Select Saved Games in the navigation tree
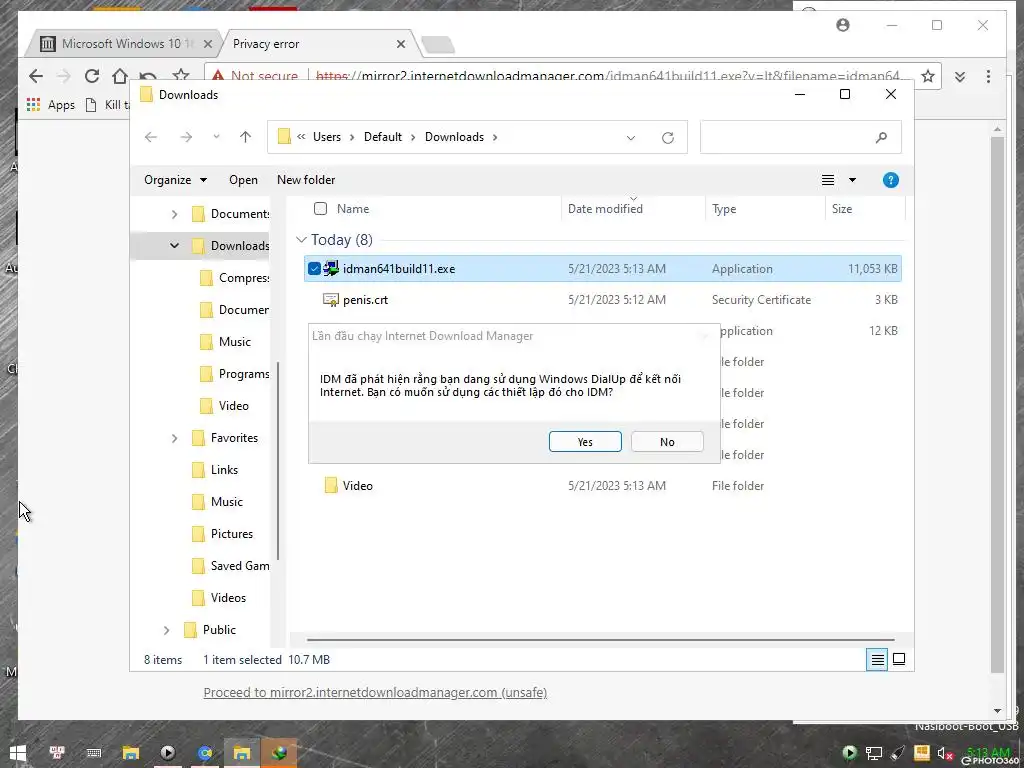1024x768 pixels. click(x=239, y=566)
